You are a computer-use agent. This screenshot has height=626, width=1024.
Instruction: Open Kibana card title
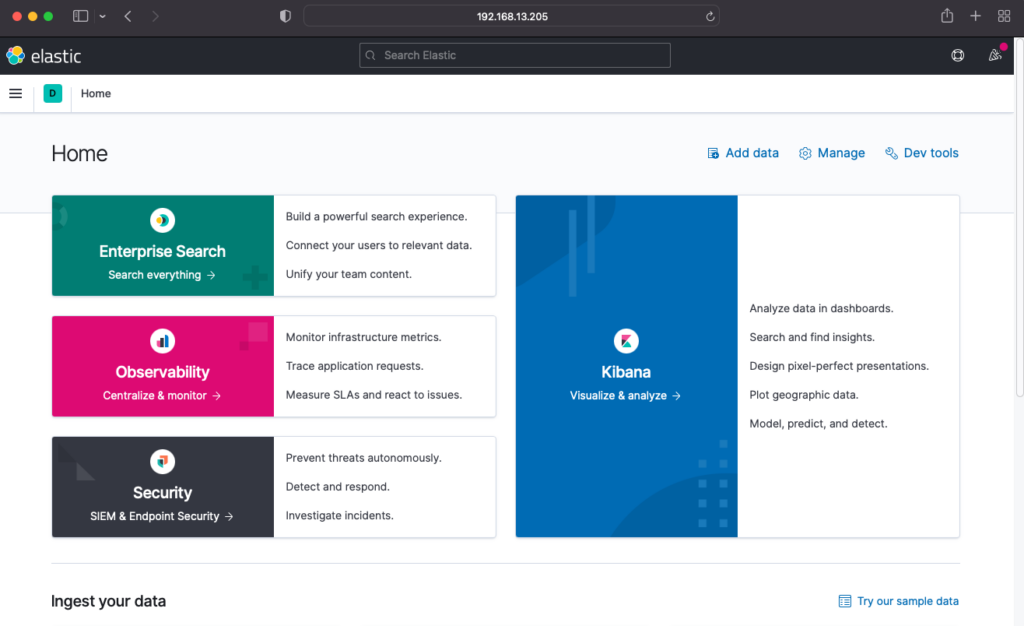626,372
